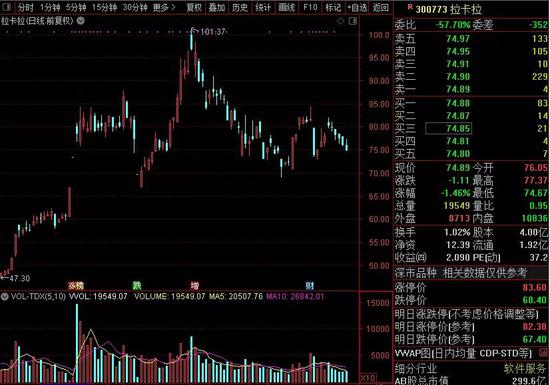Select the 买五 74.80 row

coord(471,154)
